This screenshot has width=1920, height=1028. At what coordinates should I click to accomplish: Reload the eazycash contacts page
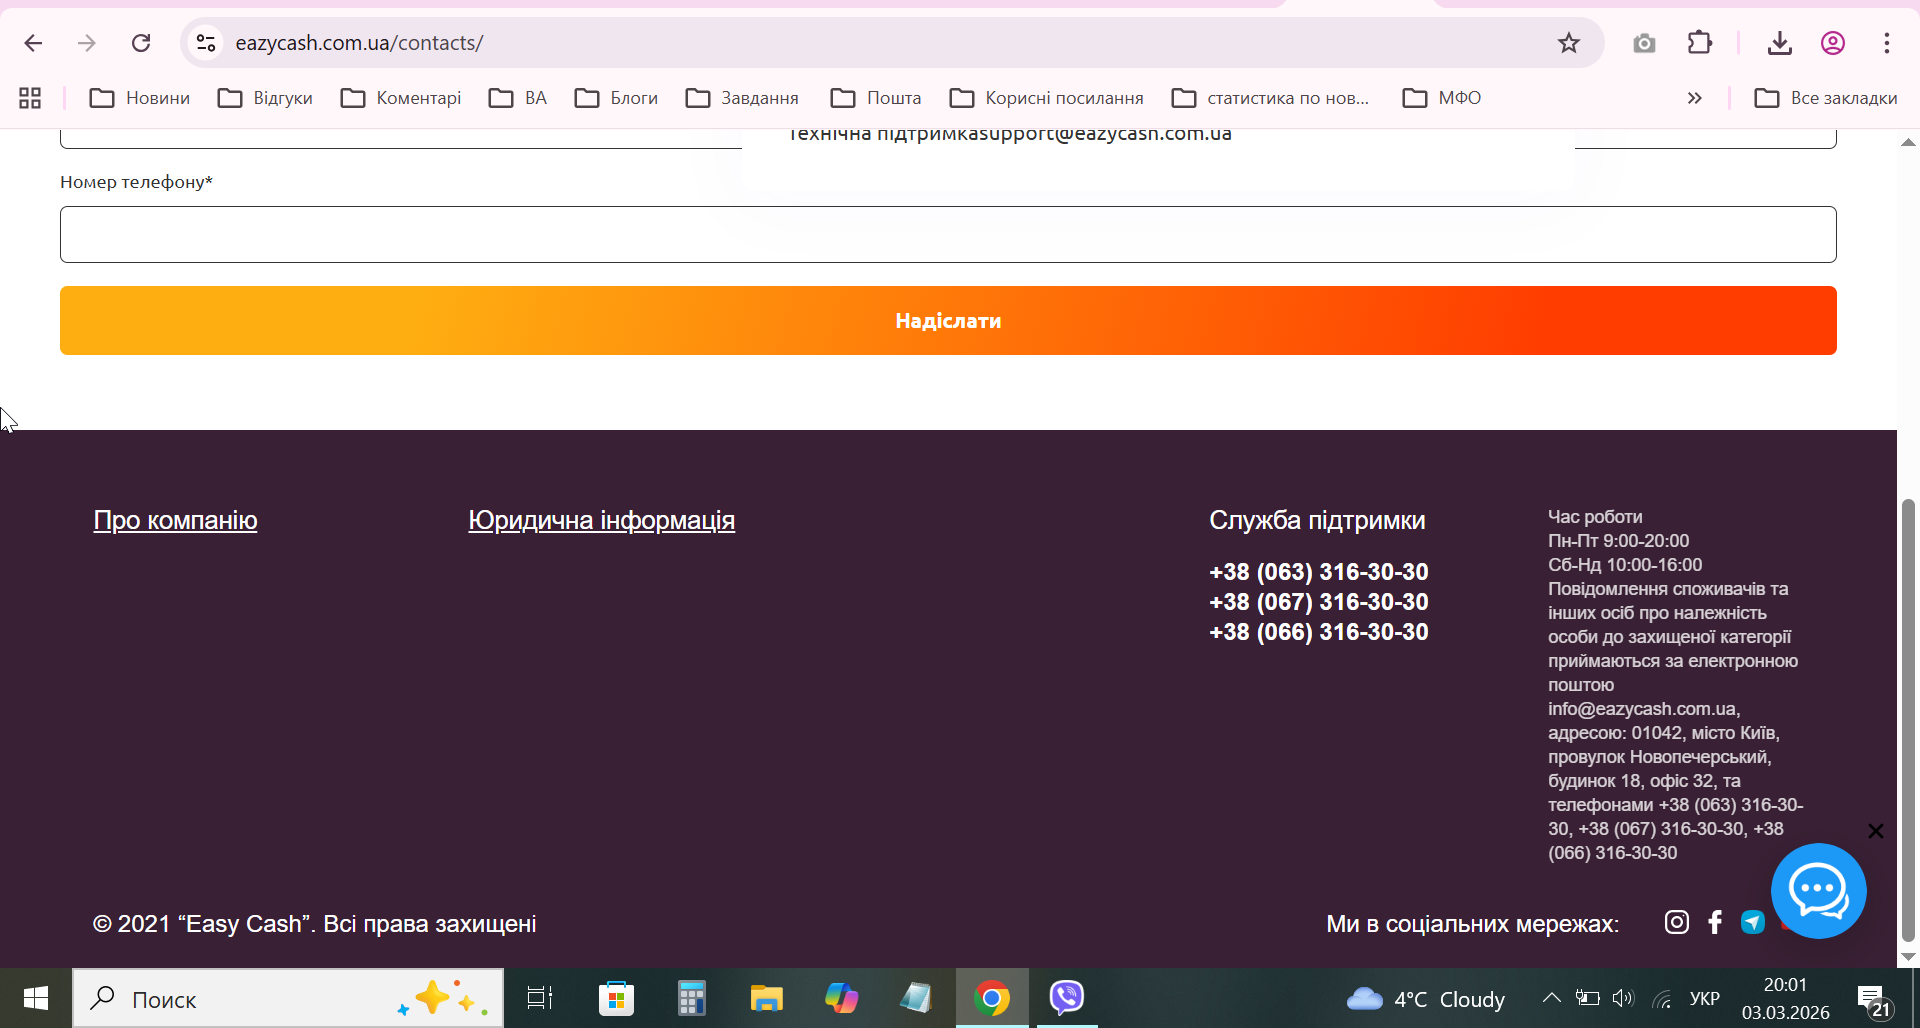tap(141, 43)
